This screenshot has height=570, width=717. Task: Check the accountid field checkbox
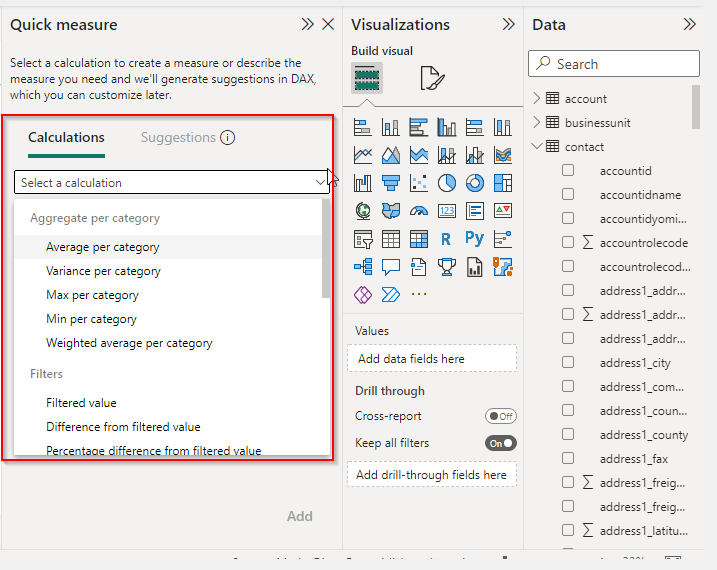[568, 171]
